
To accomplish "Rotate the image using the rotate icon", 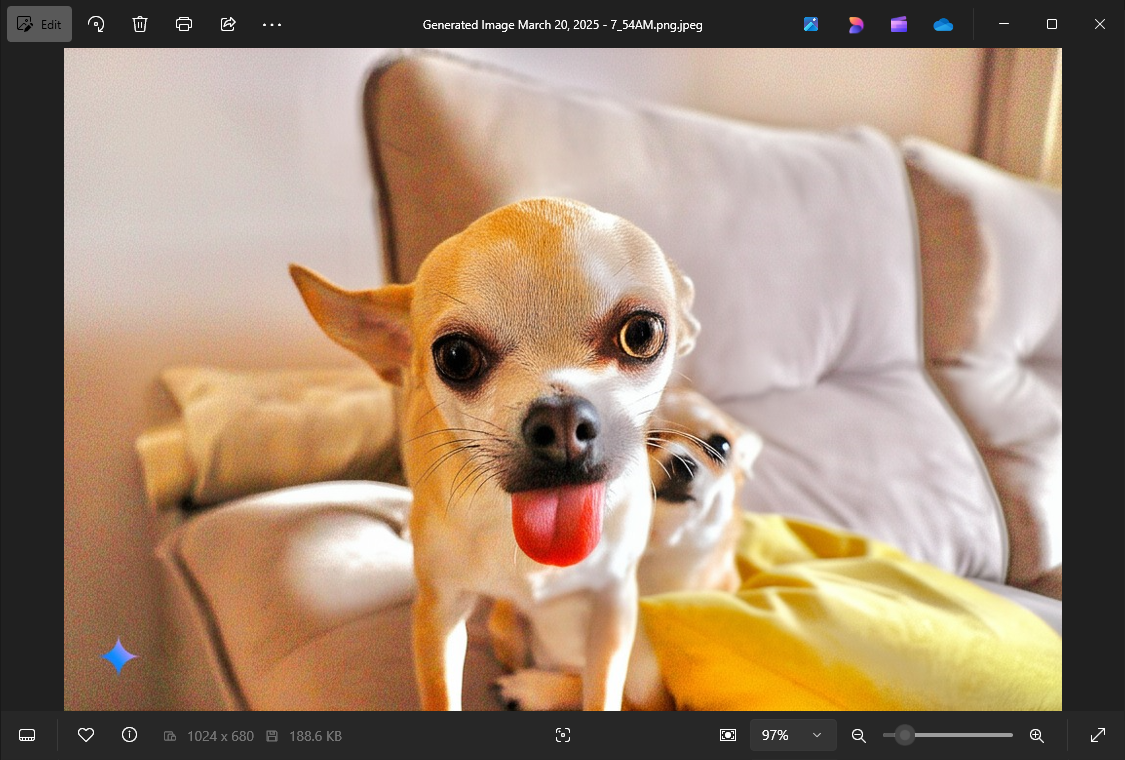I will (97, 24).
